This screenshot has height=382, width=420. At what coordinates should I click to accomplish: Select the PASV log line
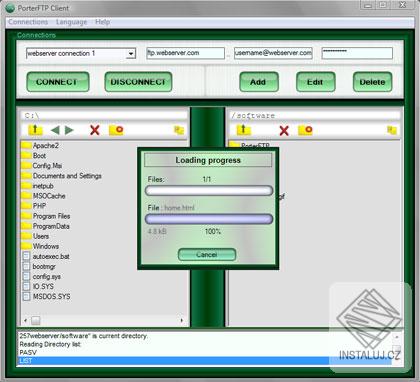coord(205,353)
